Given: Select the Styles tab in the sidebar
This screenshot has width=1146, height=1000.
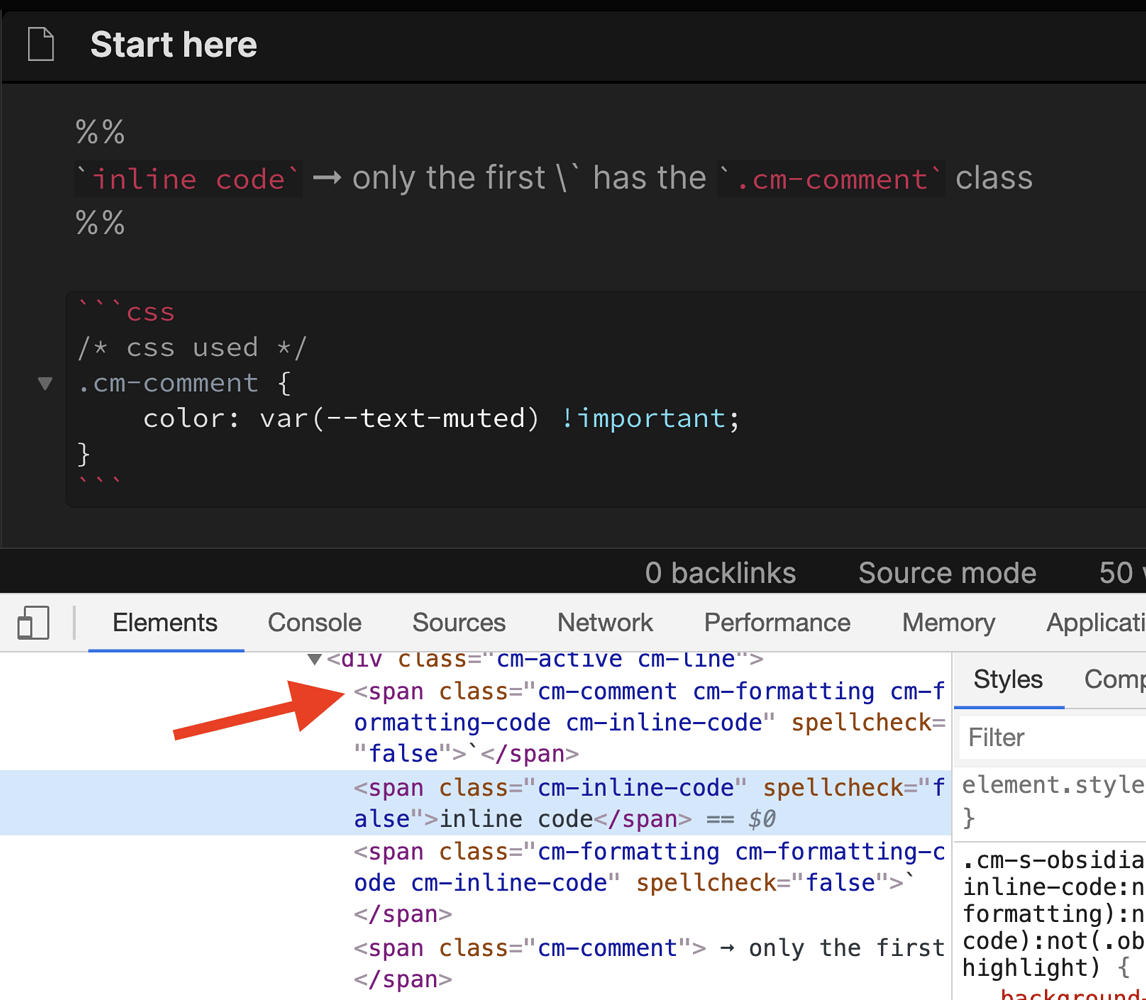Looking at the screenshot, I should (1008, 680).
